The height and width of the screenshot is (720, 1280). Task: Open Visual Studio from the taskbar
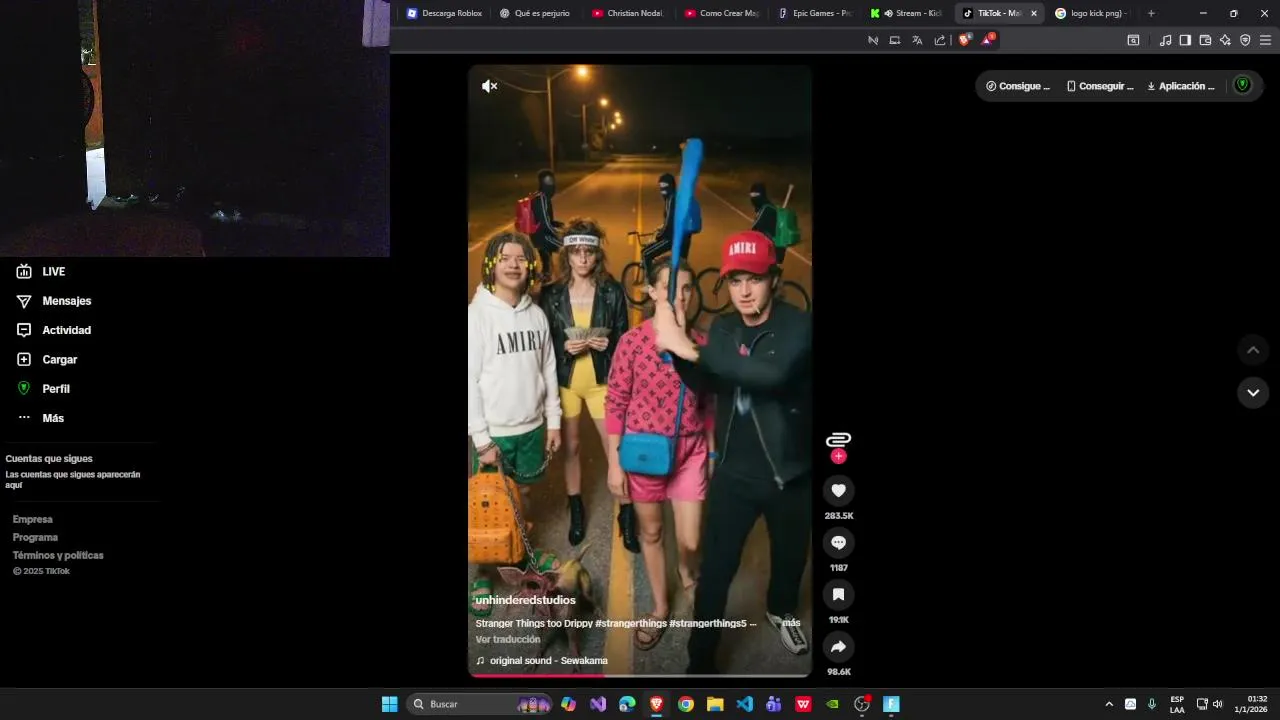point(598,704)
